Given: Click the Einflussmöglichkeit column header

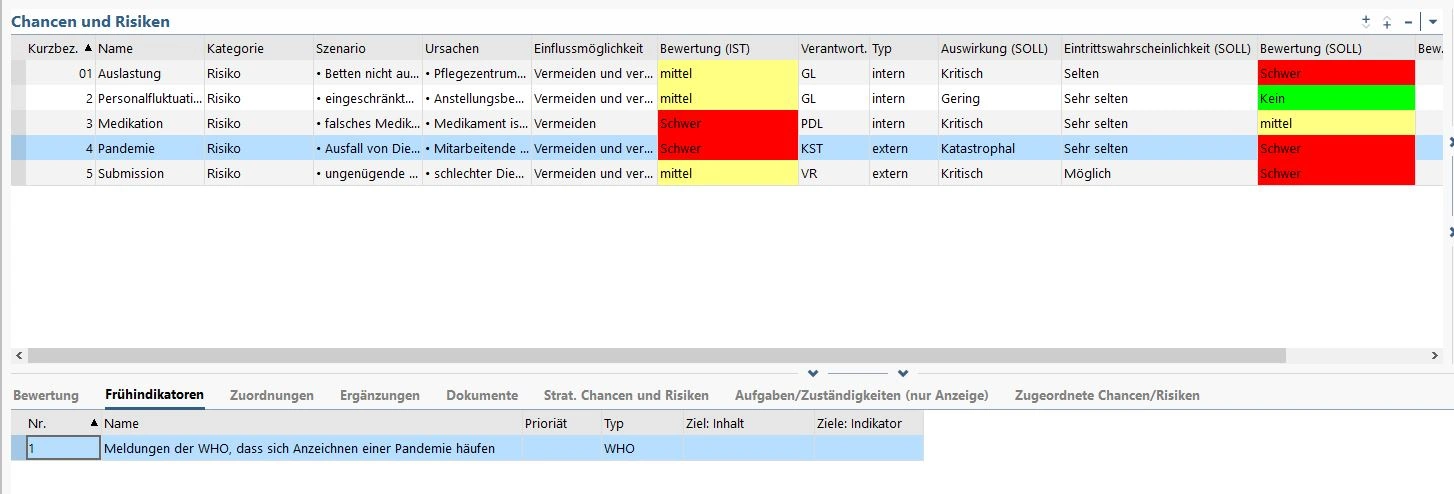Looking at the screenshot, I should [x=593, y=48].
